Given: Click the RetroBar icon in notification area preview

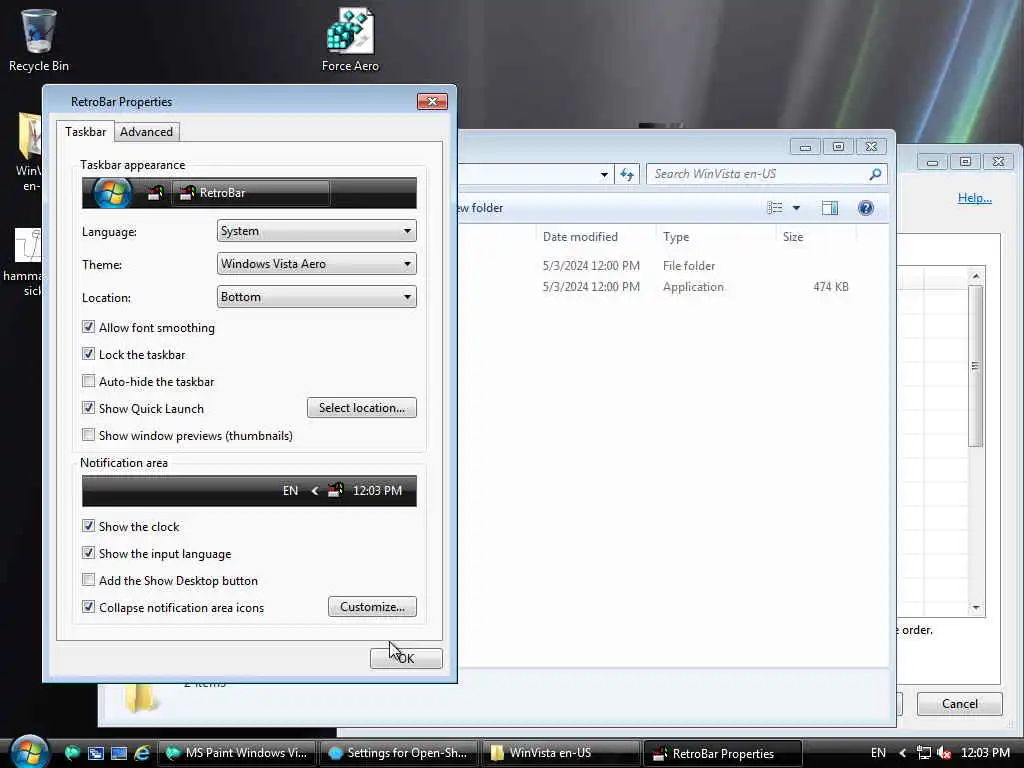Looking at the screenshot, I should point(335,490).
